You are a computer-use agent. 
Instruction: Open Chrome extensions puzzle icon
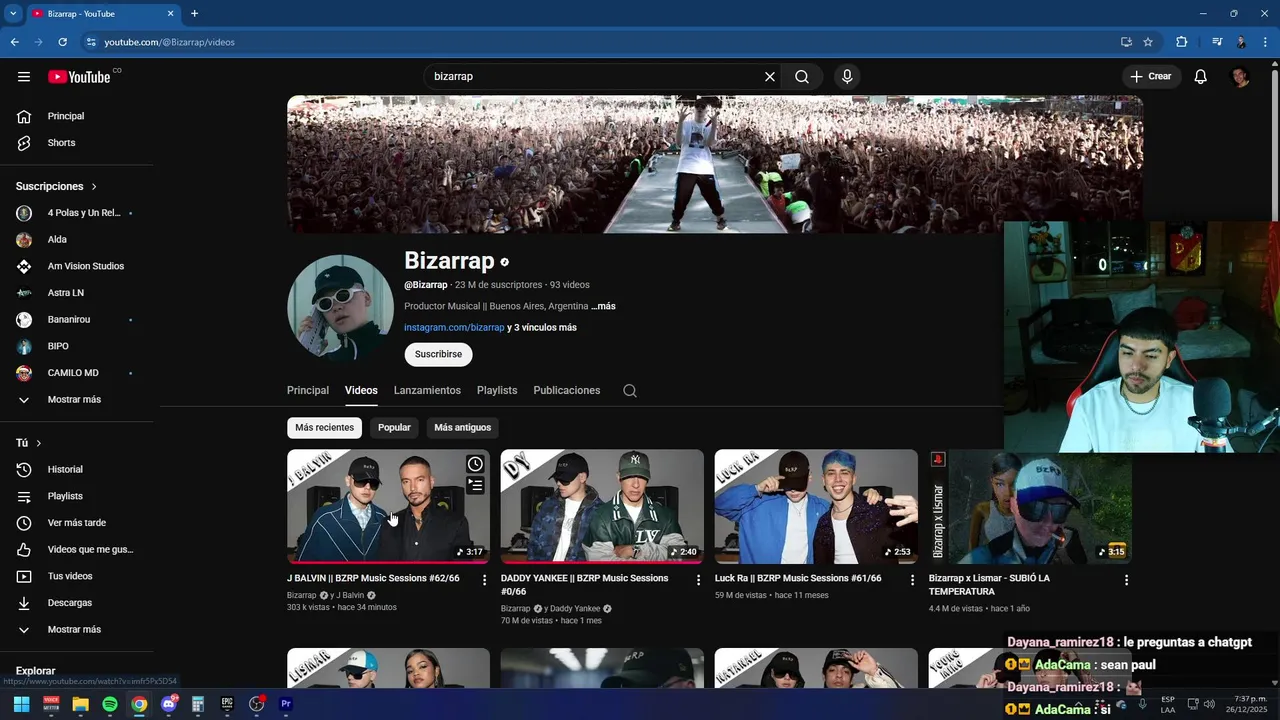(1182, 42)
